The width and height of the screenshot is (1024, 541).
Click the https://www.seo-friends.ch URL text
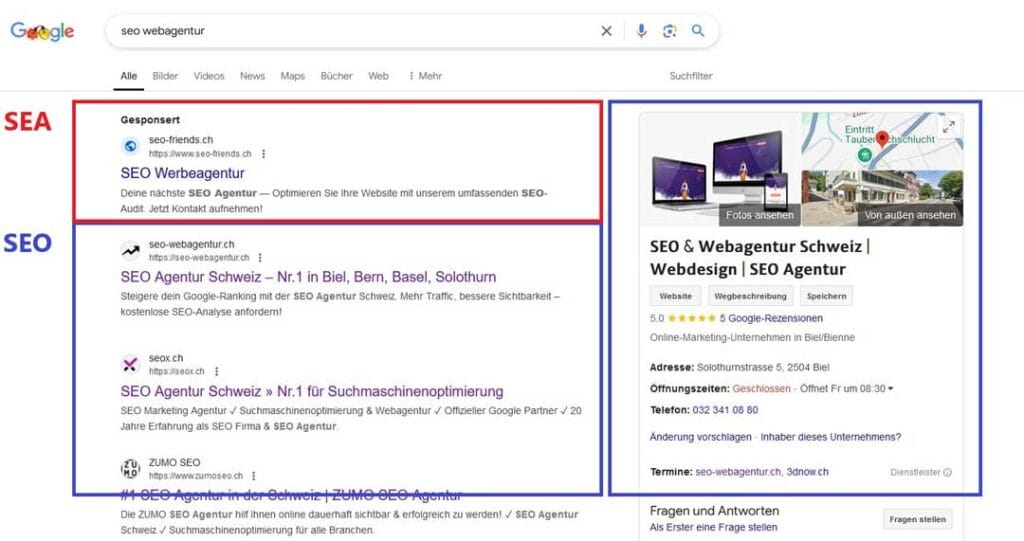pyautogui.click(x=200, y=154)
